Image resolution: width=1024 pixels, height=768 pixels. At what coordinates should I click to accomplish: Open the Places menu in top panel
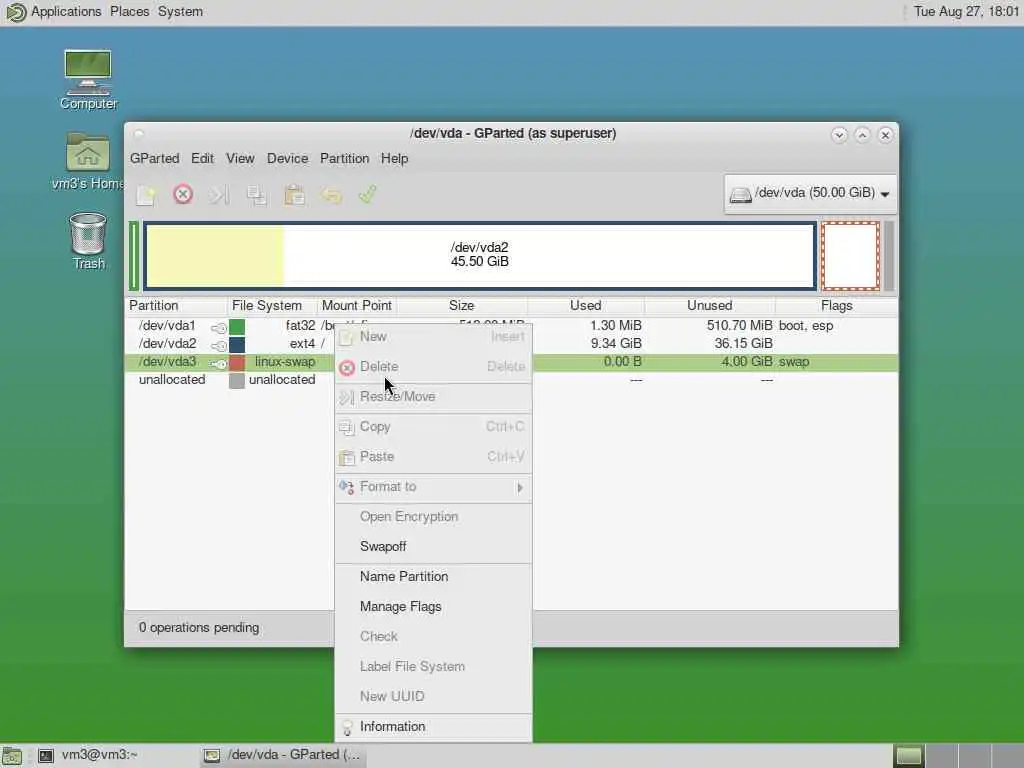(129, 12)
